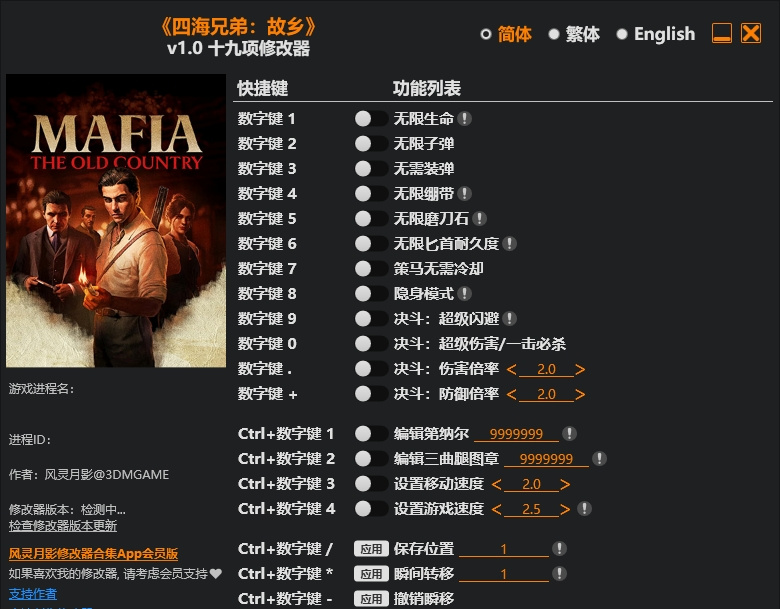
Task: Click 应用 button for 瞬间转移
Action: click(371, 573)
